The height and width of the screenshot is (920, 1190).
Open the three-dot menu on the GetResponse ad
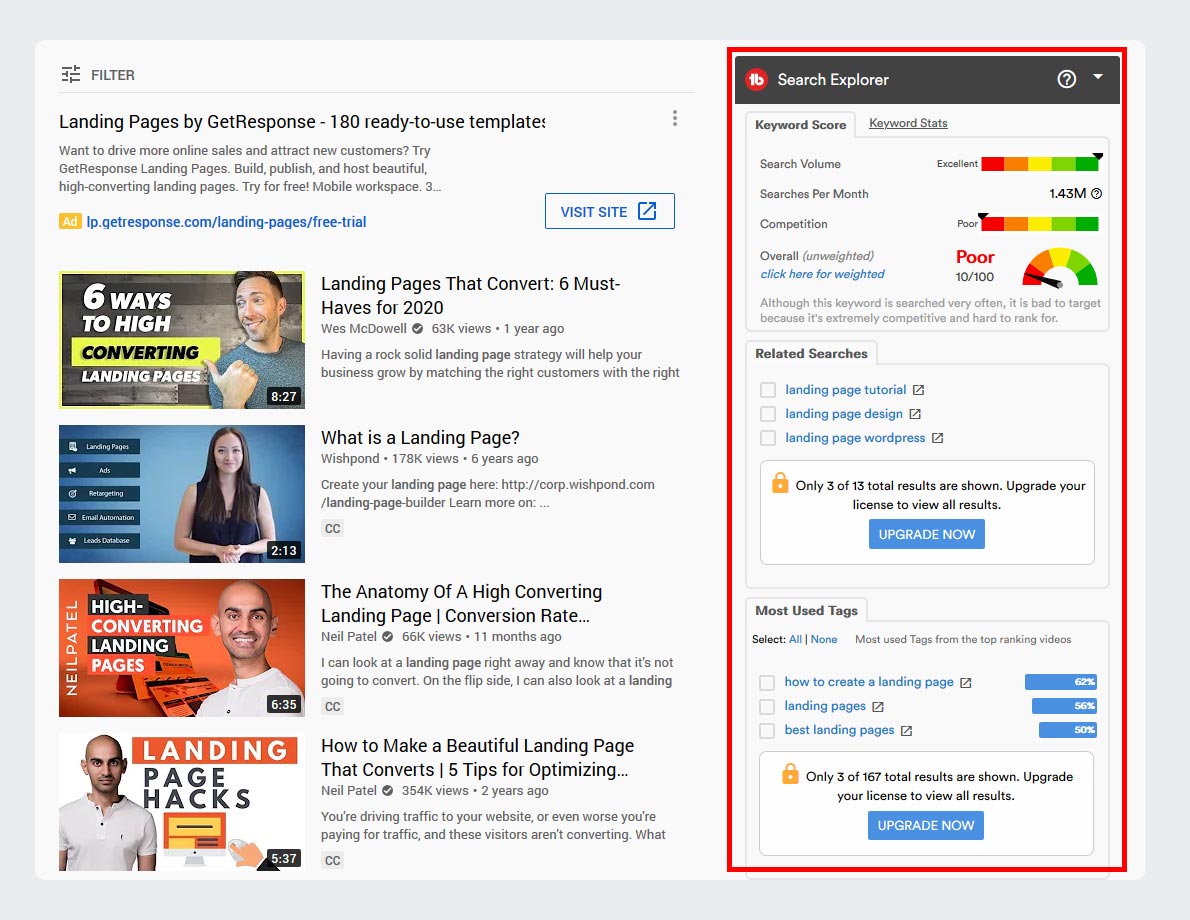click(675, 118)
